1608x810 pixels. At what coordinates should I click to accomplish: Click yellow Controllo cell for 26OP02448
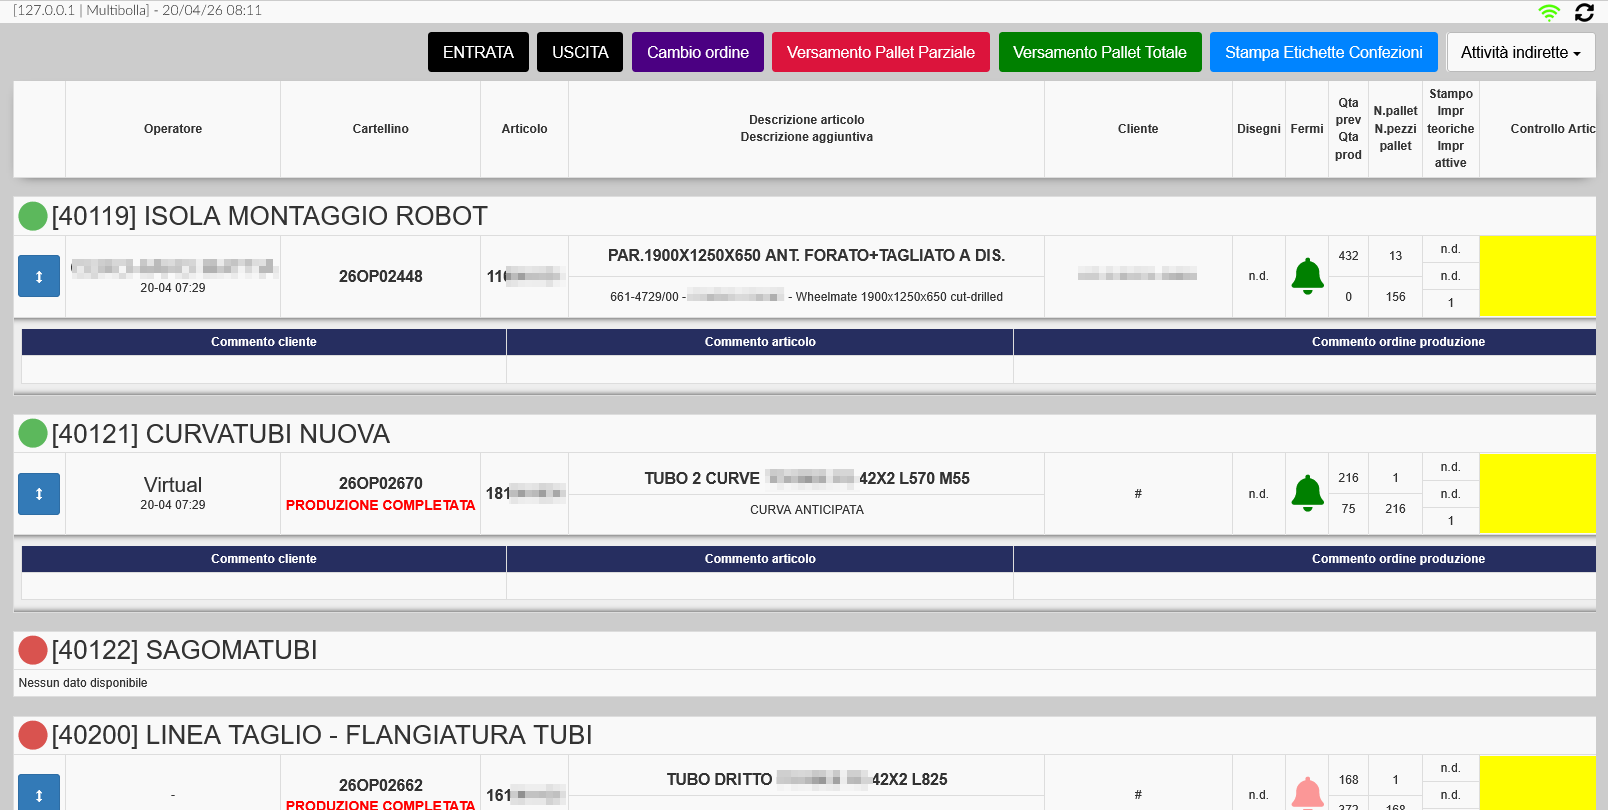[x=1537, y=276]
